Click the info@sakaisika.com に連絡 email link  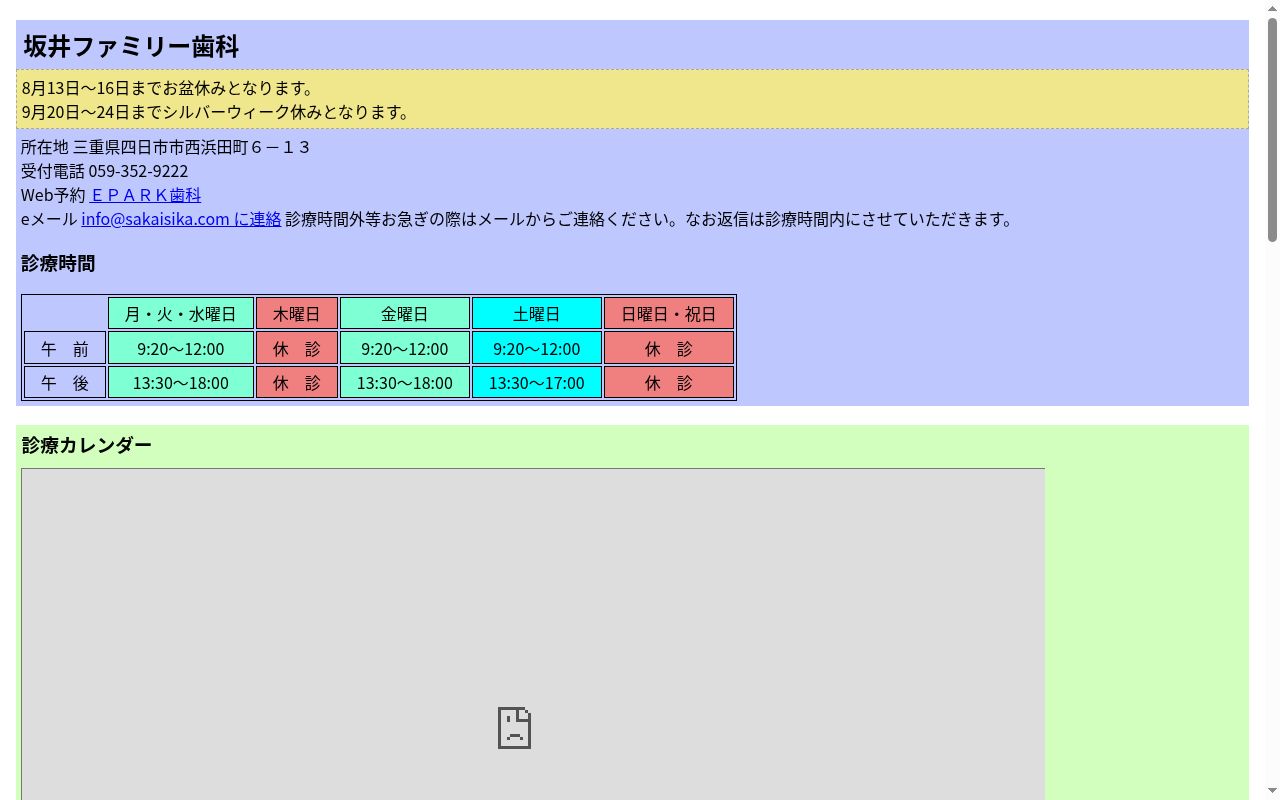click(181, 219)
